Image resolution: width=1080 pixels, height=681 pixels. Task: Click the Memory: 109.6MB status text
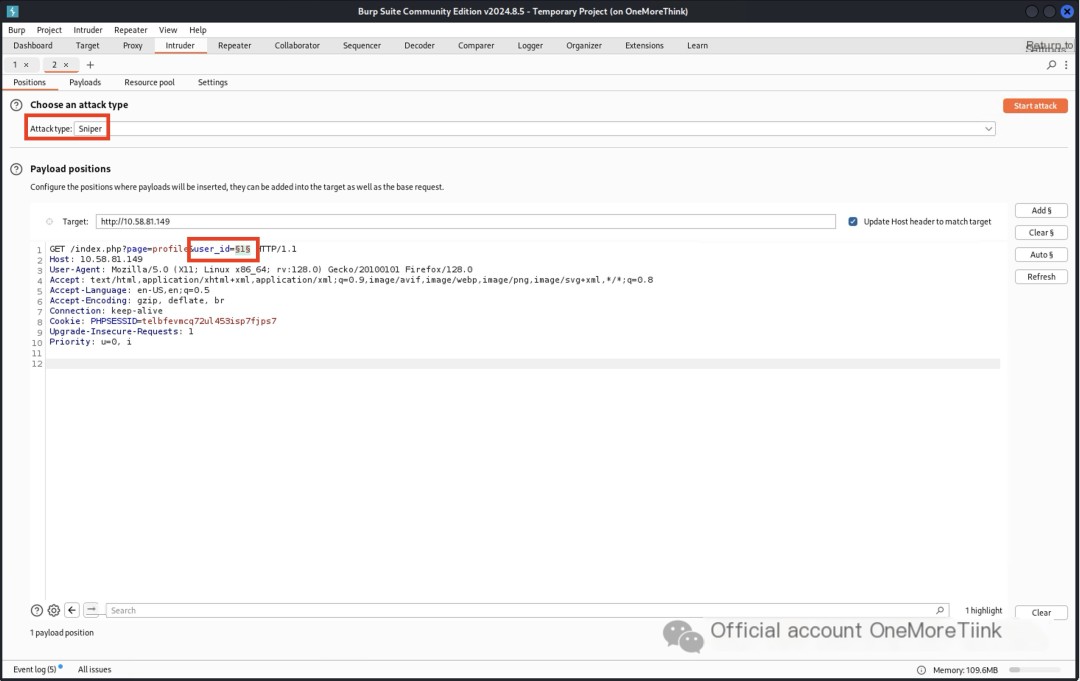(965, 670)
